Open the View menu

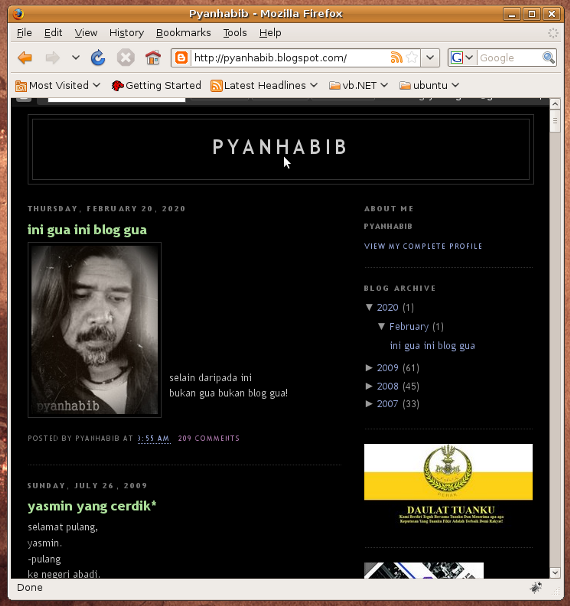[86, 33]
